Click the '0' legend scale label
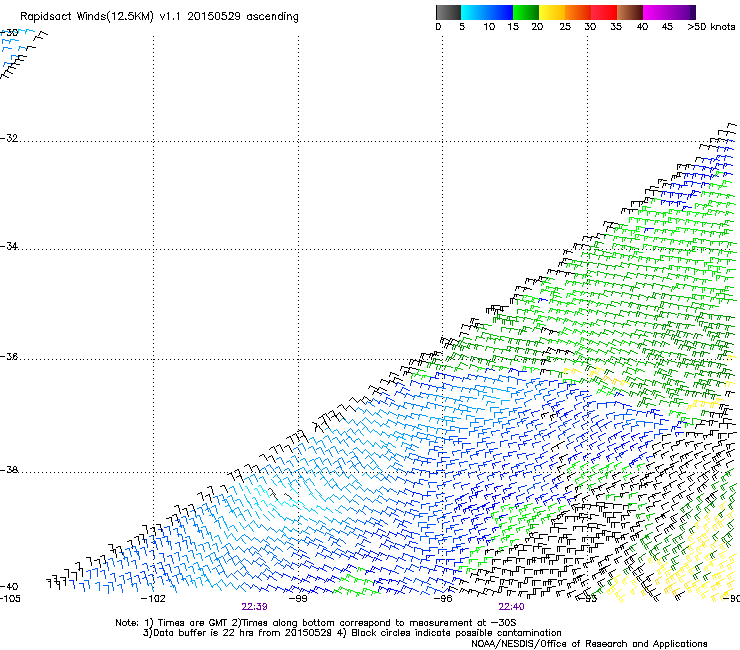740x650 pixels. (x=438, y=27)
